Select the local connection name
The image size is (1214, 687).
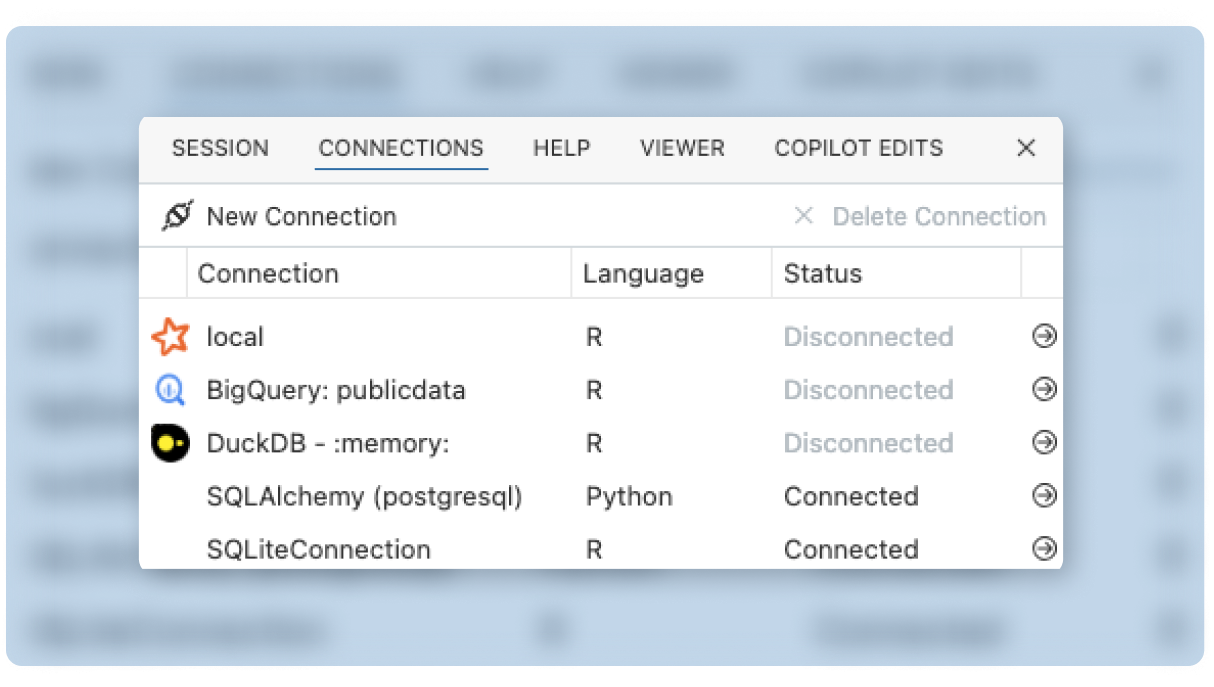point(235,337)
